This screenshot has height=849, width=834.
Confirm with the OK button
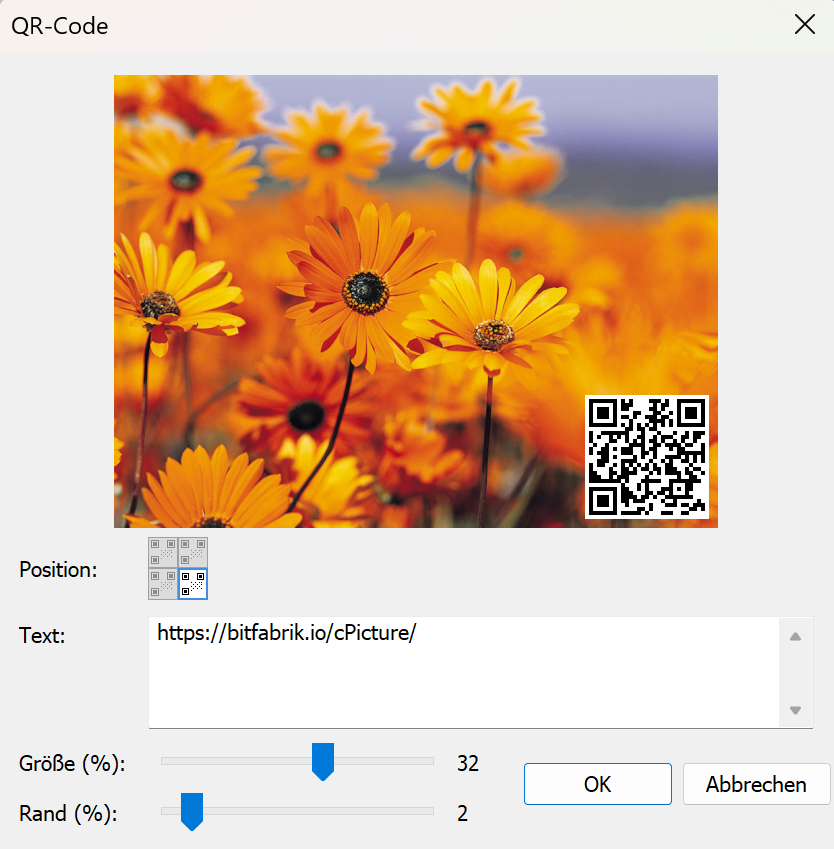pos(597,784)
